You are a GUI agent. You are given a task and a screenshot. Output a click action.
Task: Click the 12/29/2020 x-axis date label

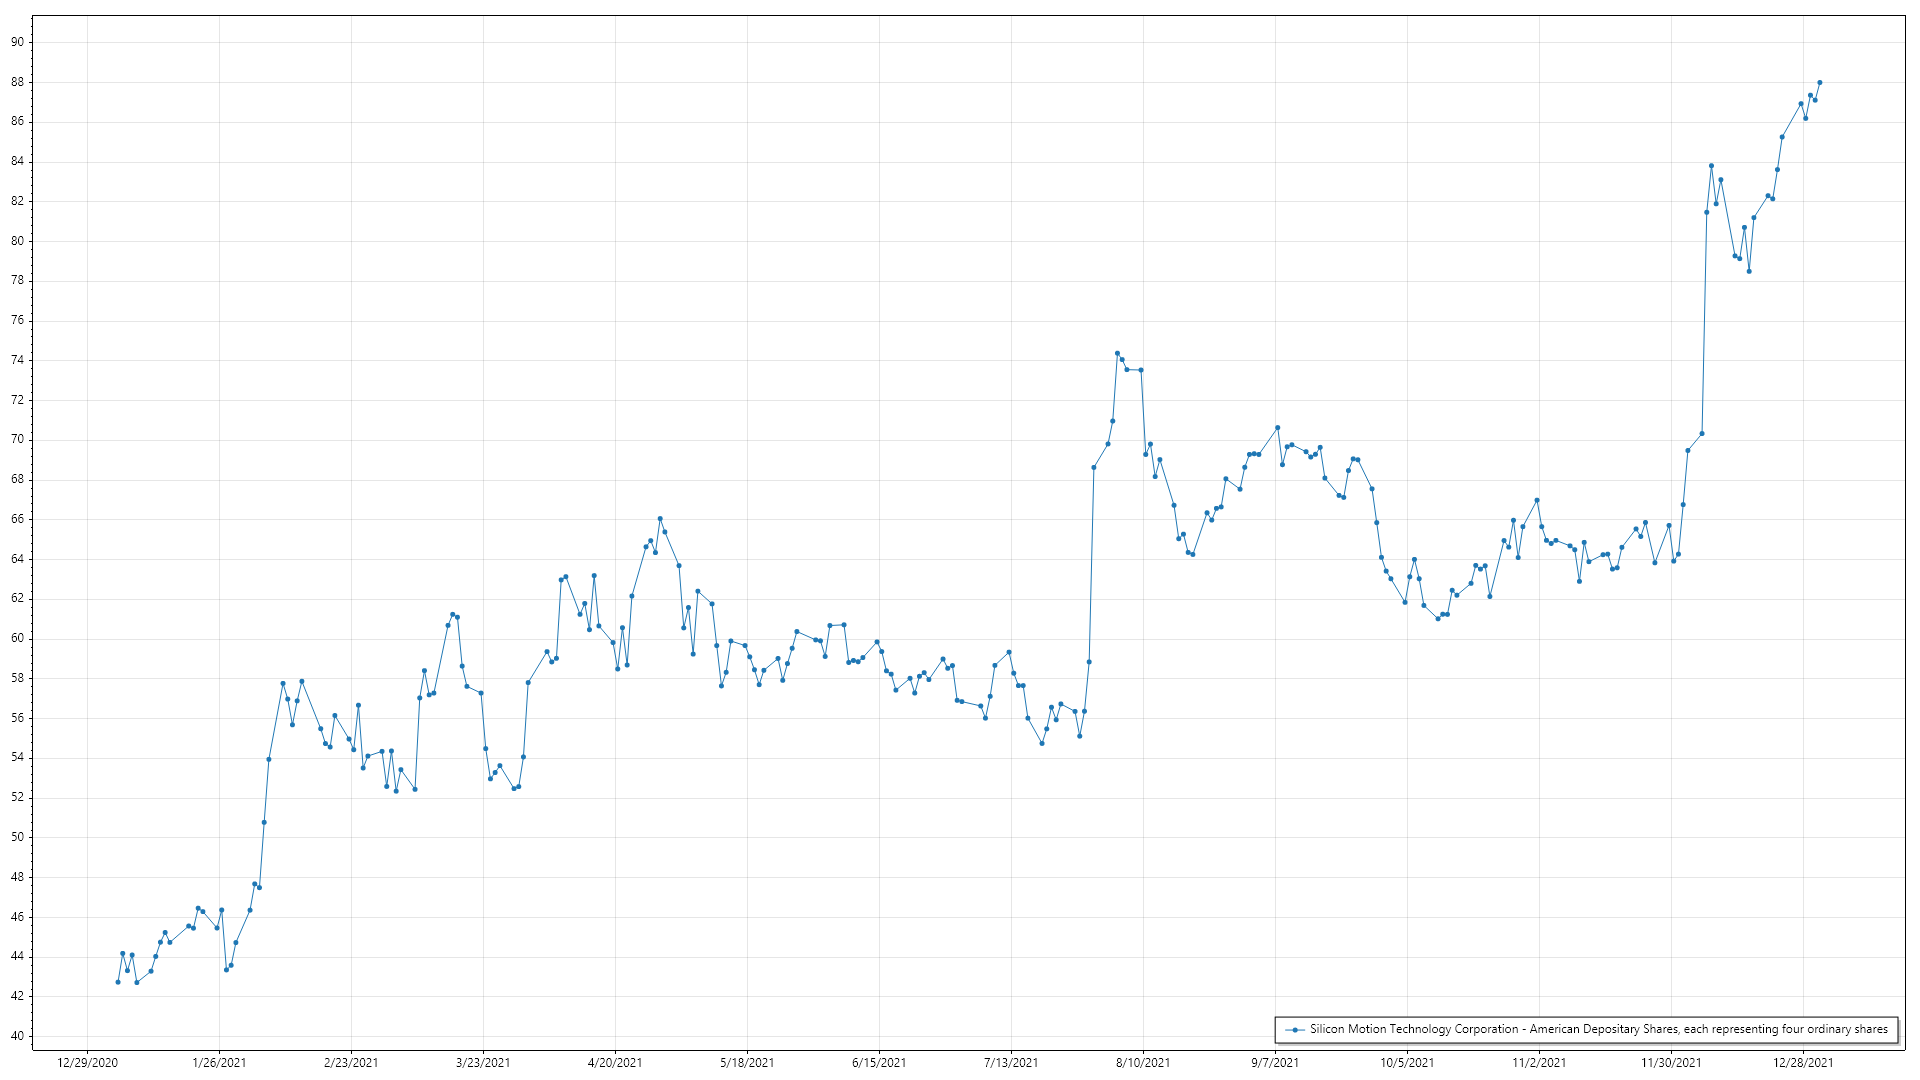click(x=87, y=1063)
